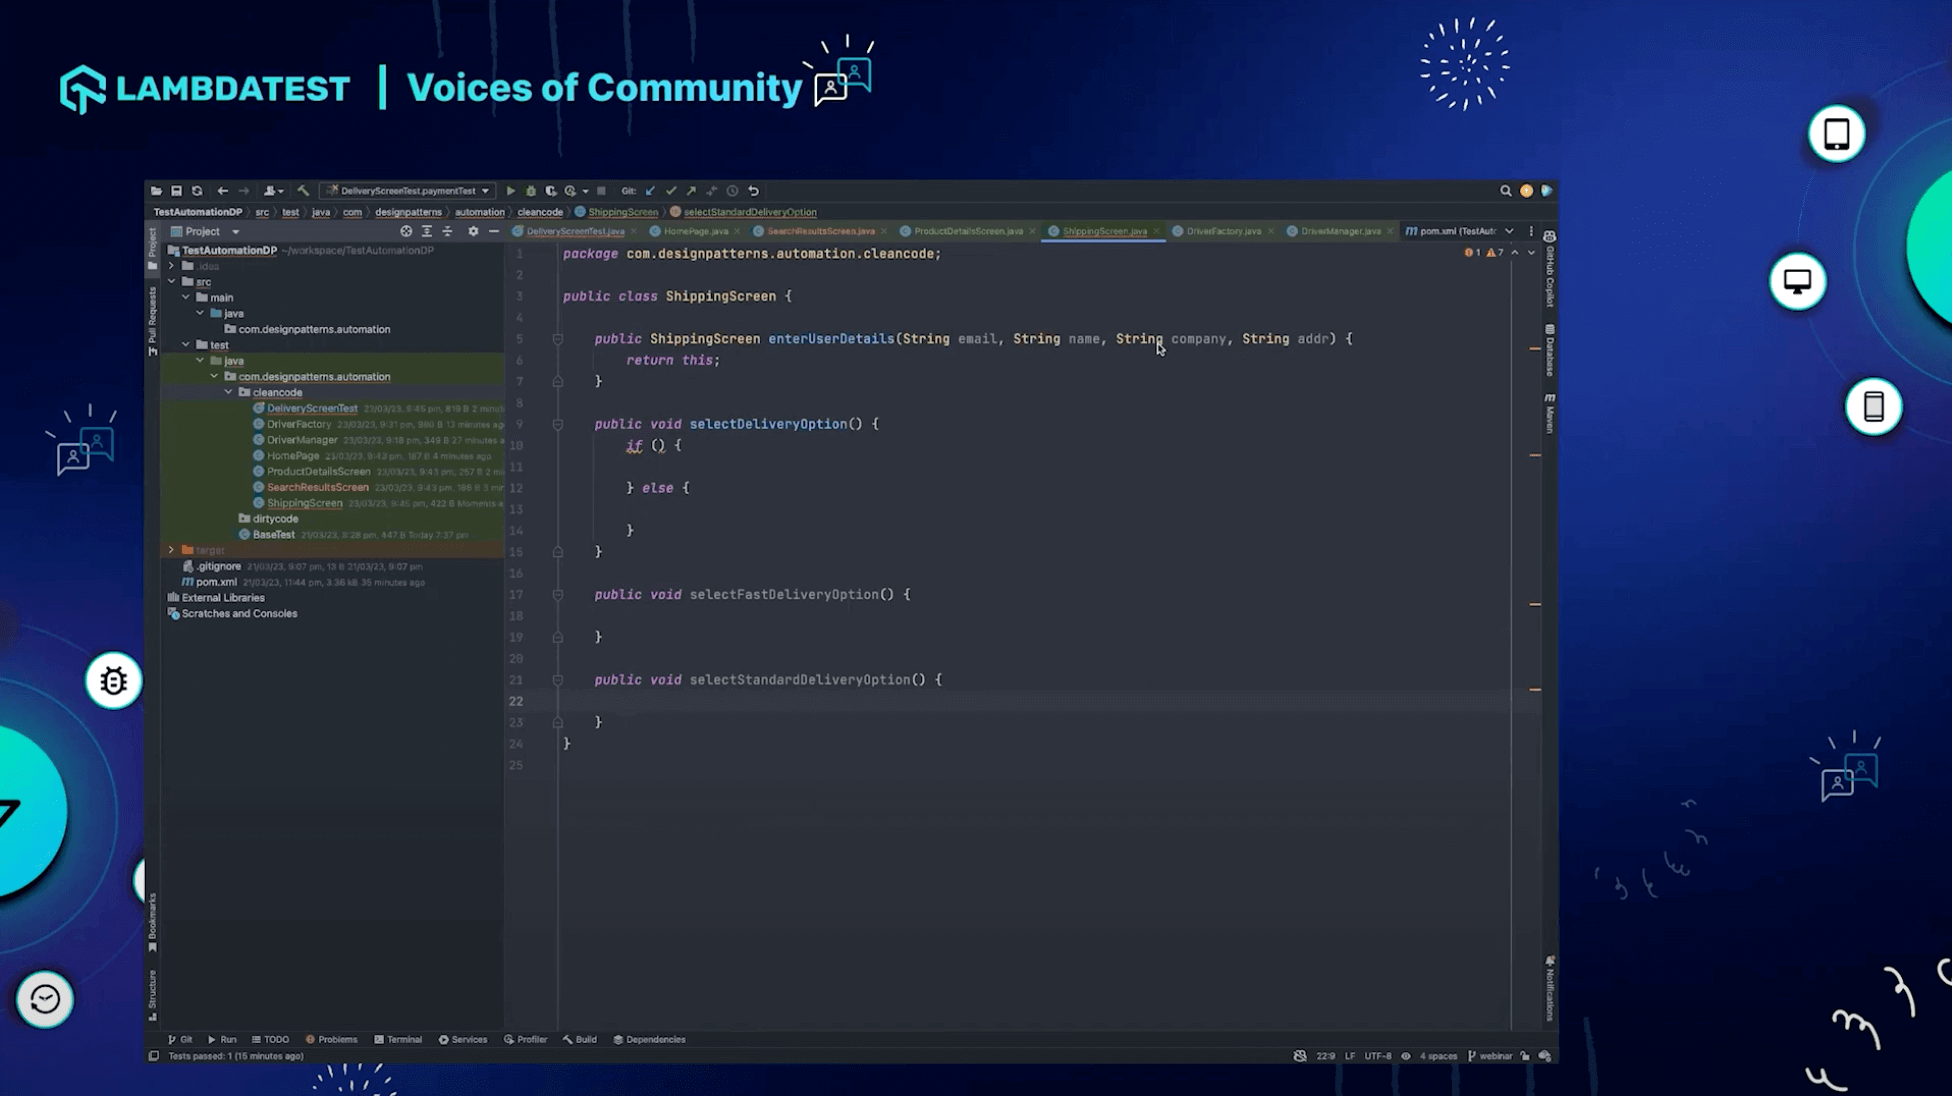Click the Git rollback icon
This screenshot has width=1952, height=1096.
click(754, 191)
